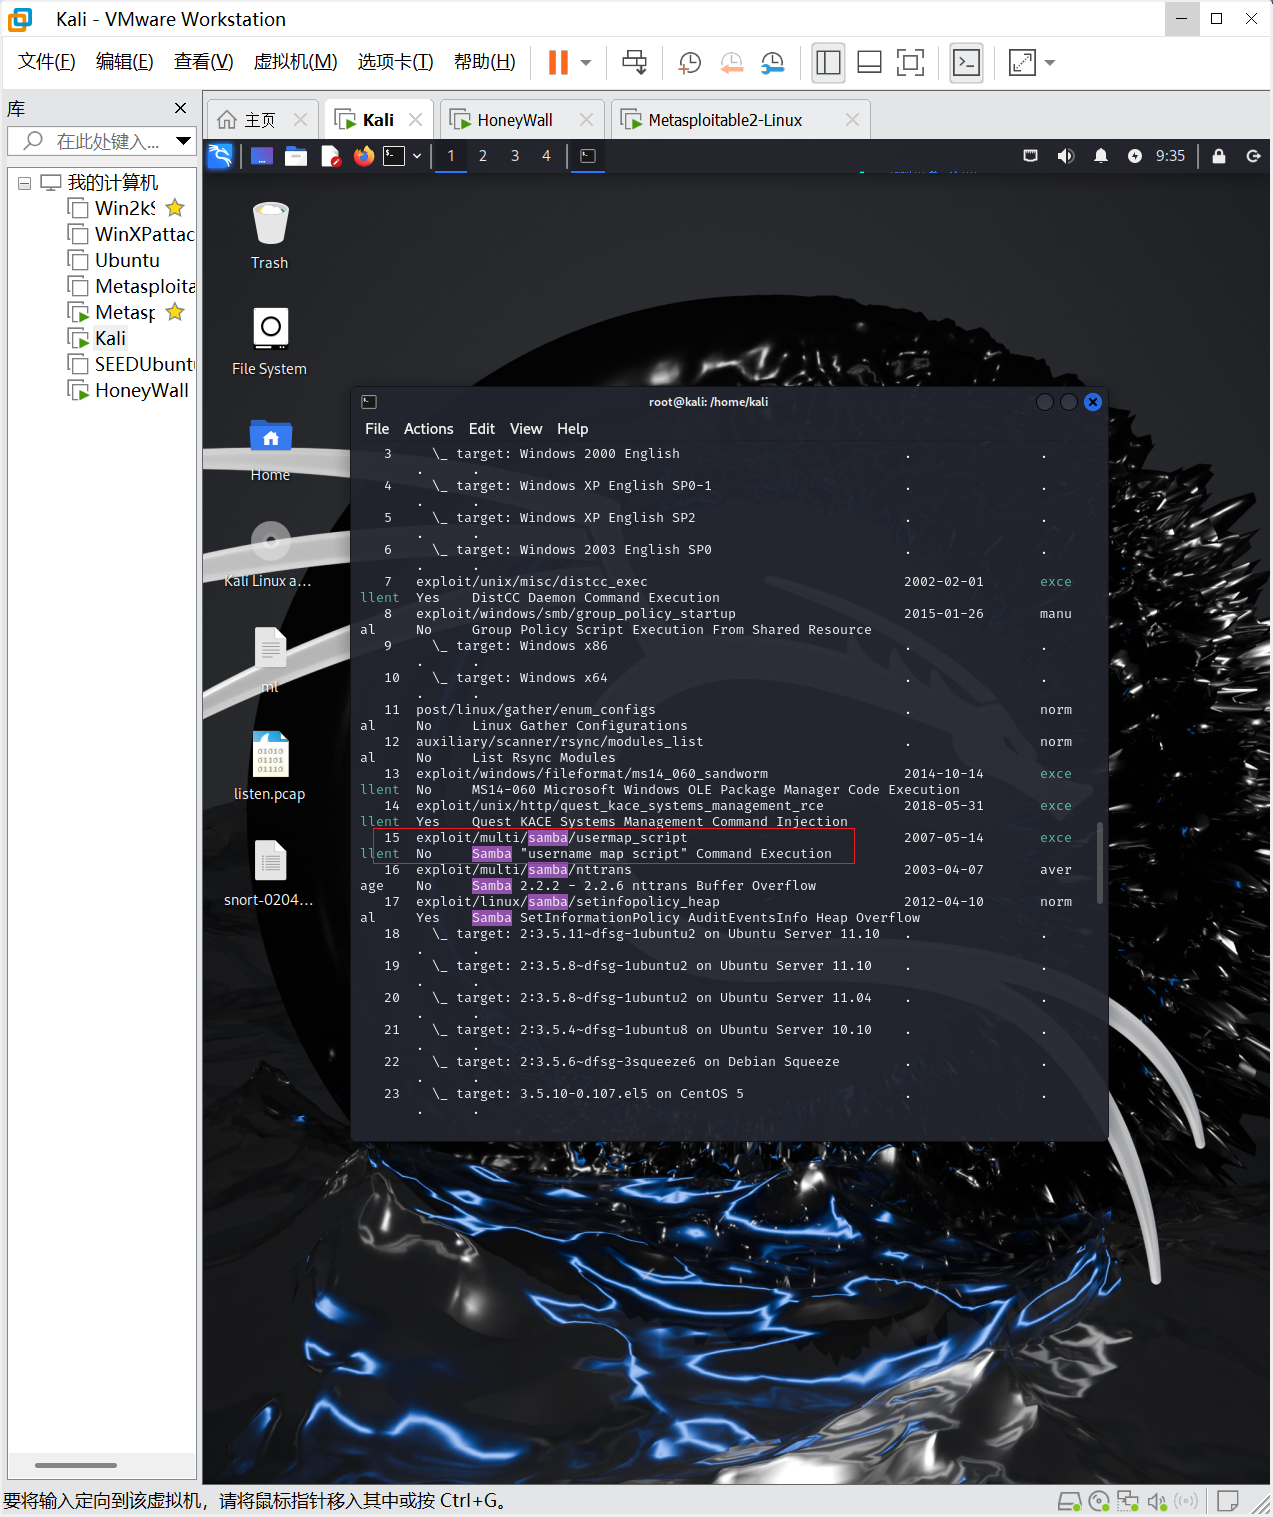
Task: Open the console view icon
Action: point(966,63)
